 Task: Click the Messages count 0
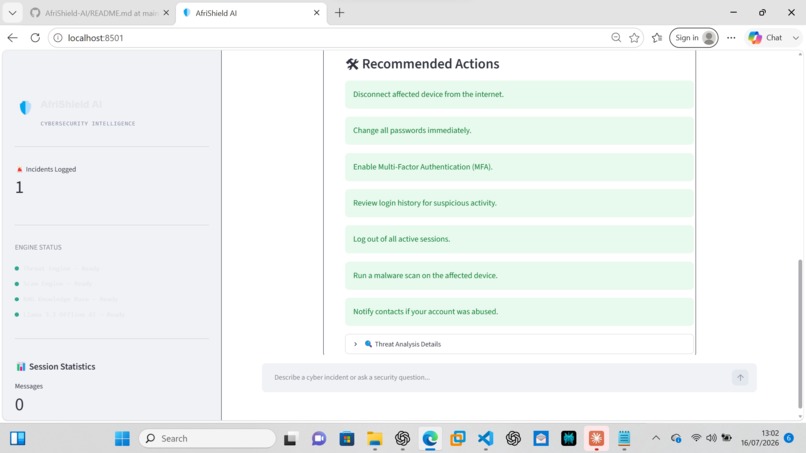(19, 405)
